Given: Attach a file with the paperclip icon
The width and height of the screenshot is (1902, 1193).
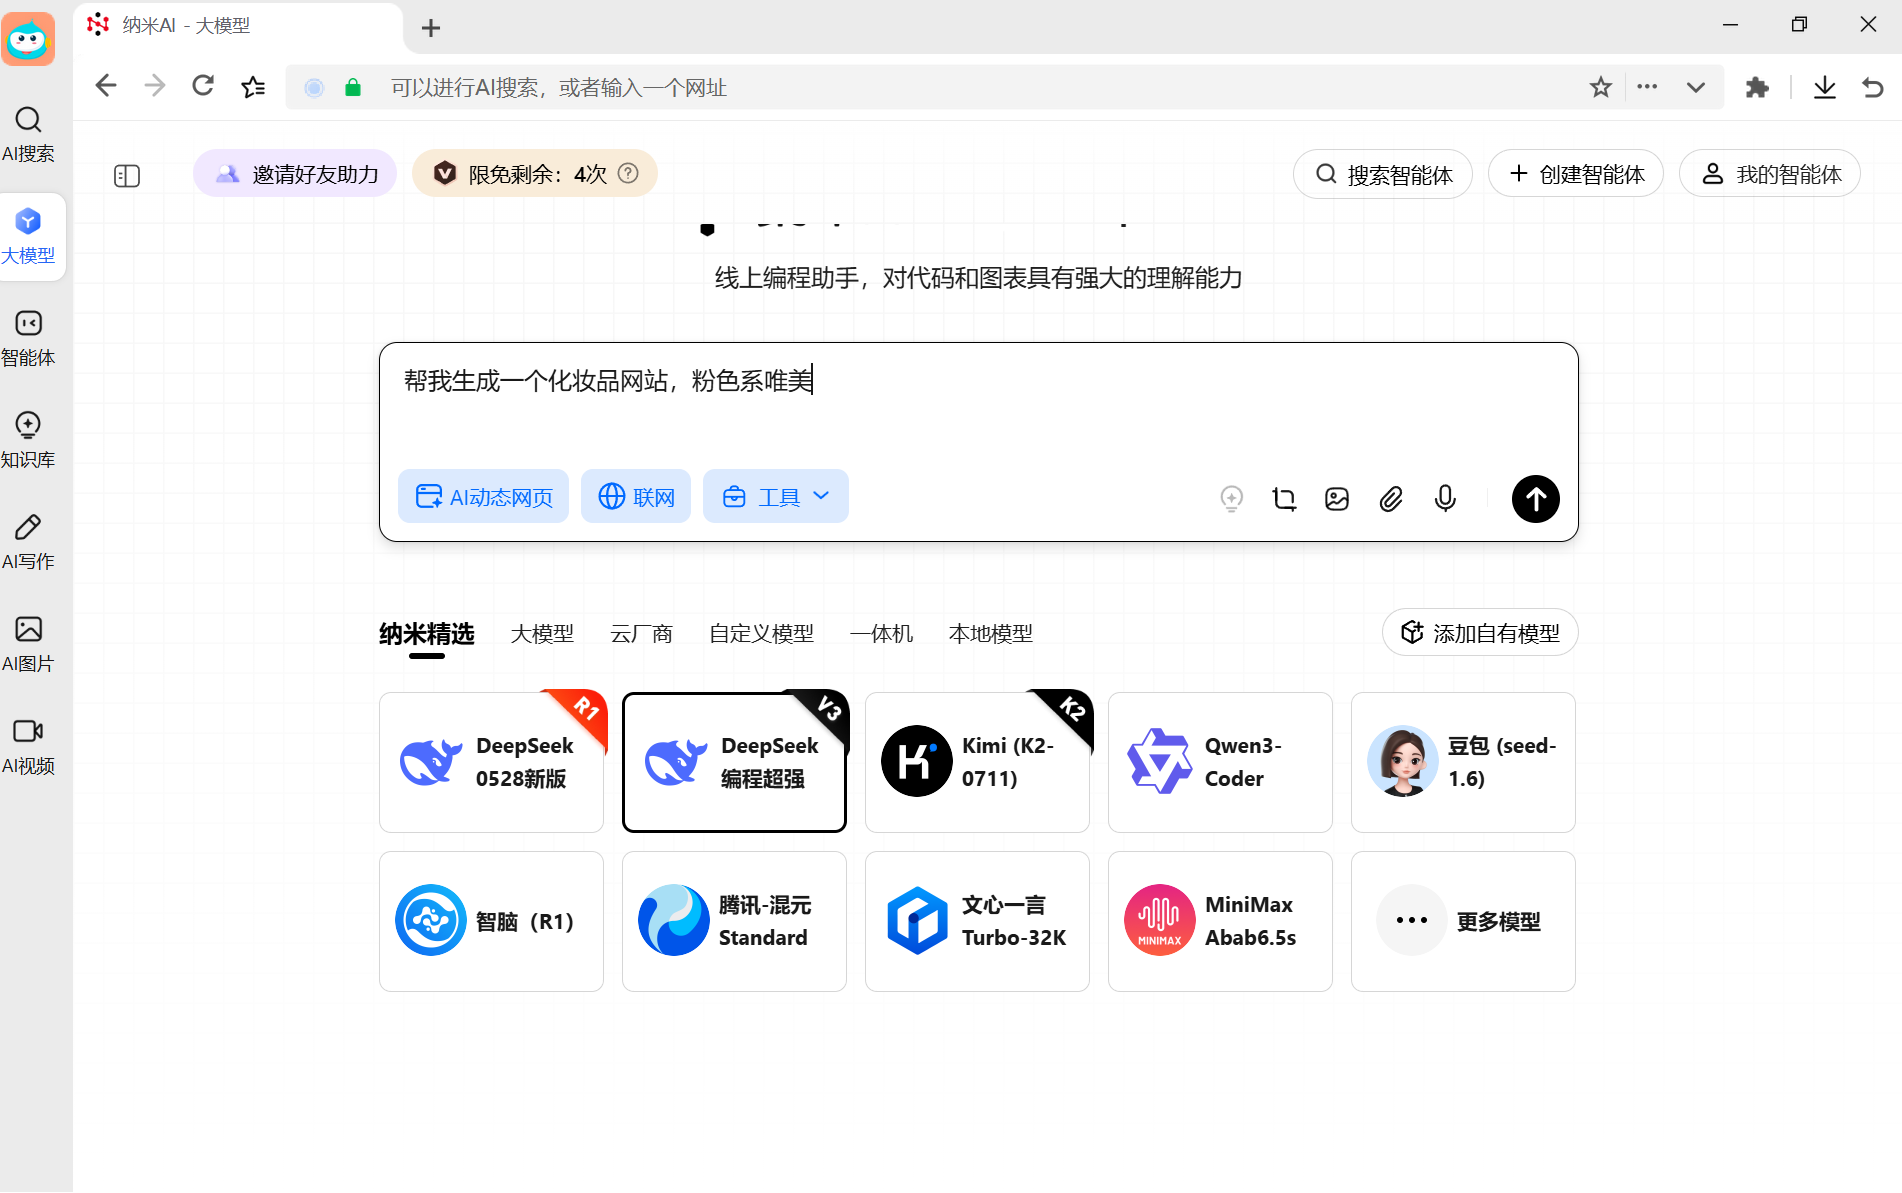Looking at the screenshot, I should (x=1391, y=498).
